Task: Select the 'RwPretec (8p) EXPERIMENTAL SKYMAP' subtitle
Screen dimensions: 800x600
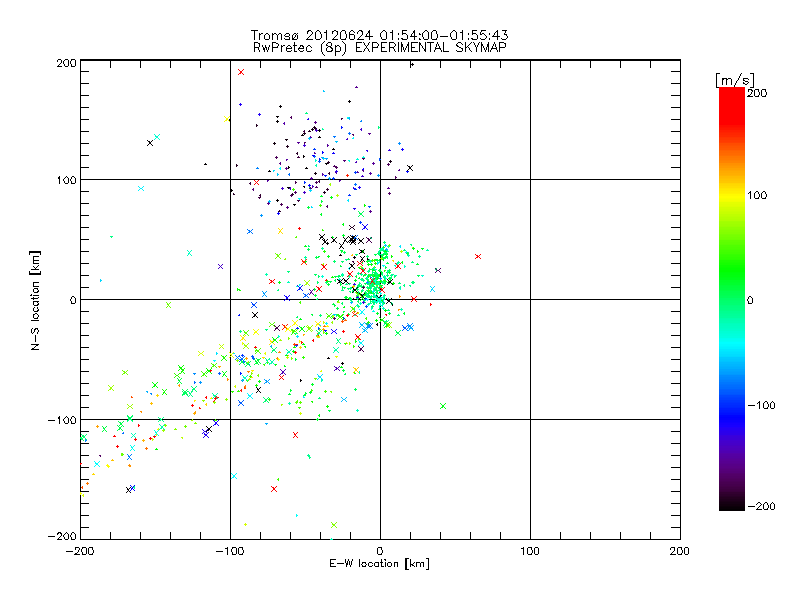Action: click(380, 48)
